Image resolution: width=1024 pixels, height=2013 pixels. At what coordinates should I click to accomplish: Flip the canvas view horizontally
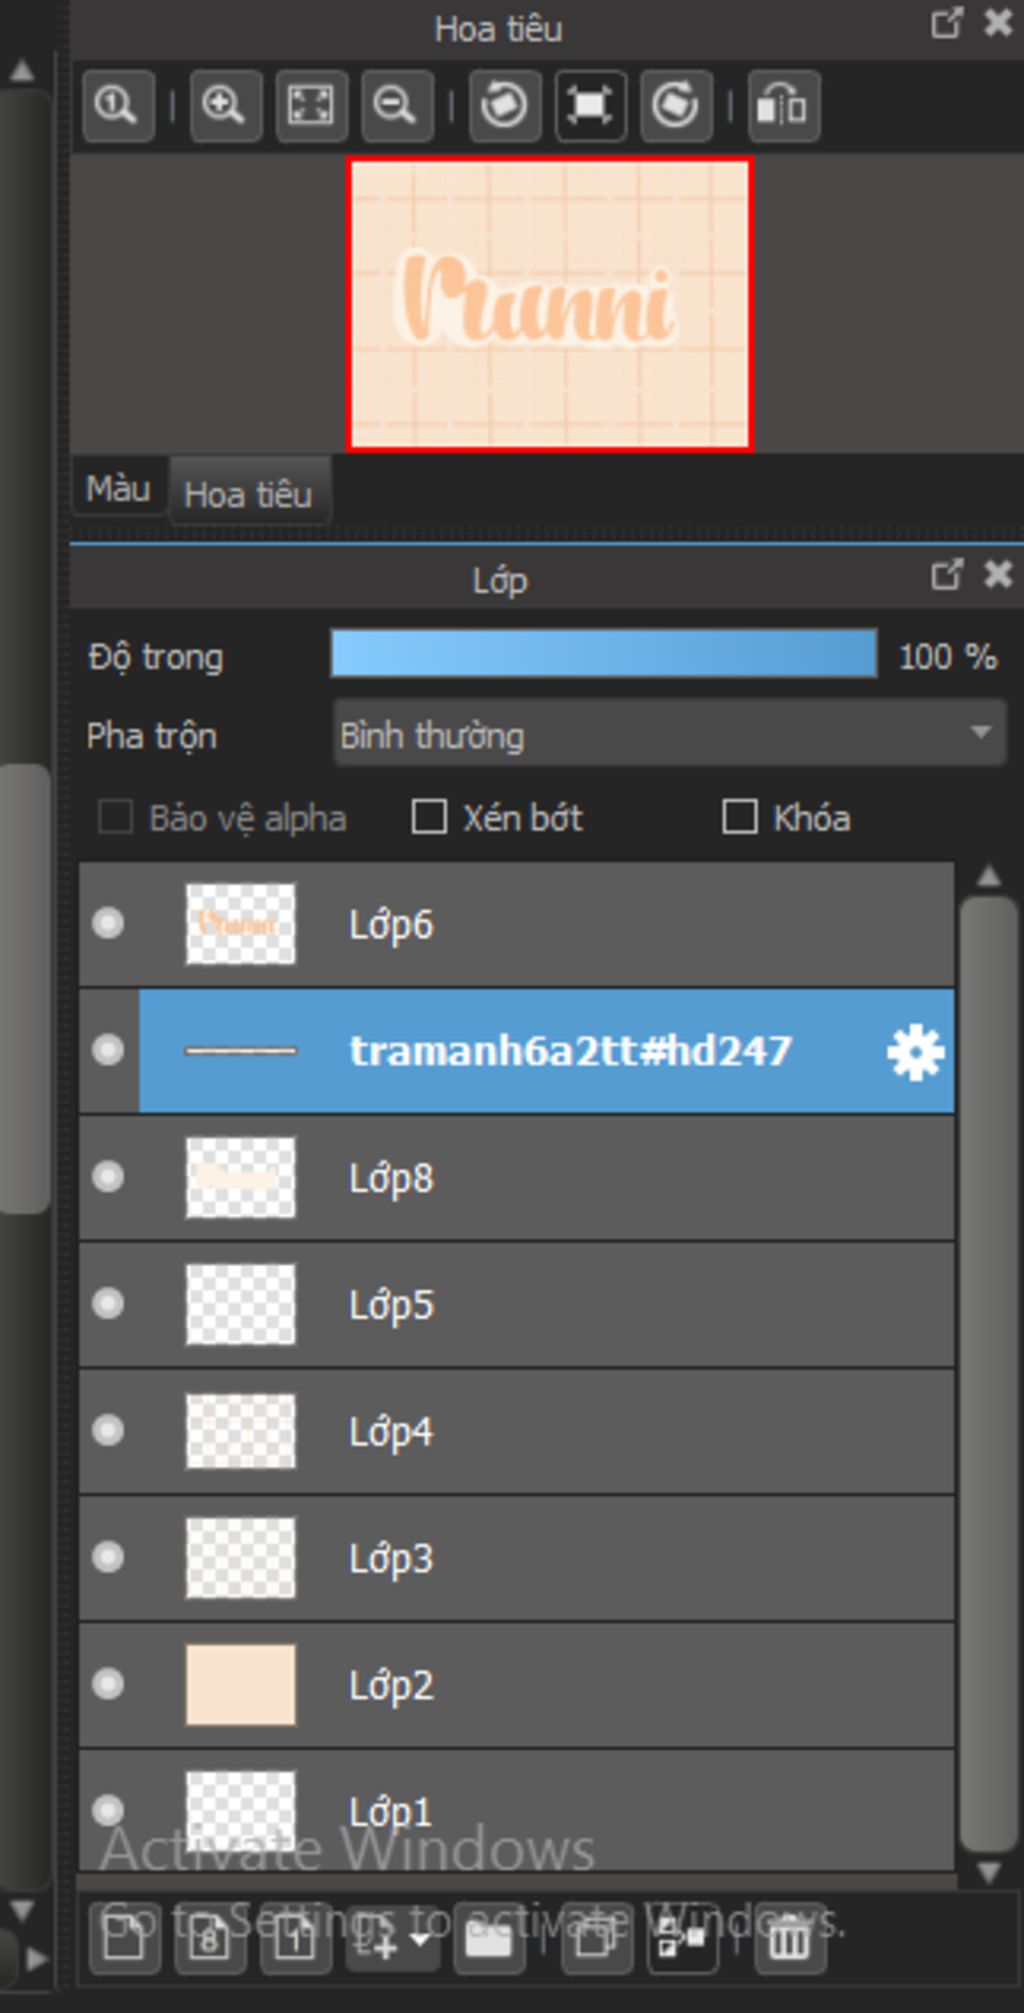(x=783, y=105)
